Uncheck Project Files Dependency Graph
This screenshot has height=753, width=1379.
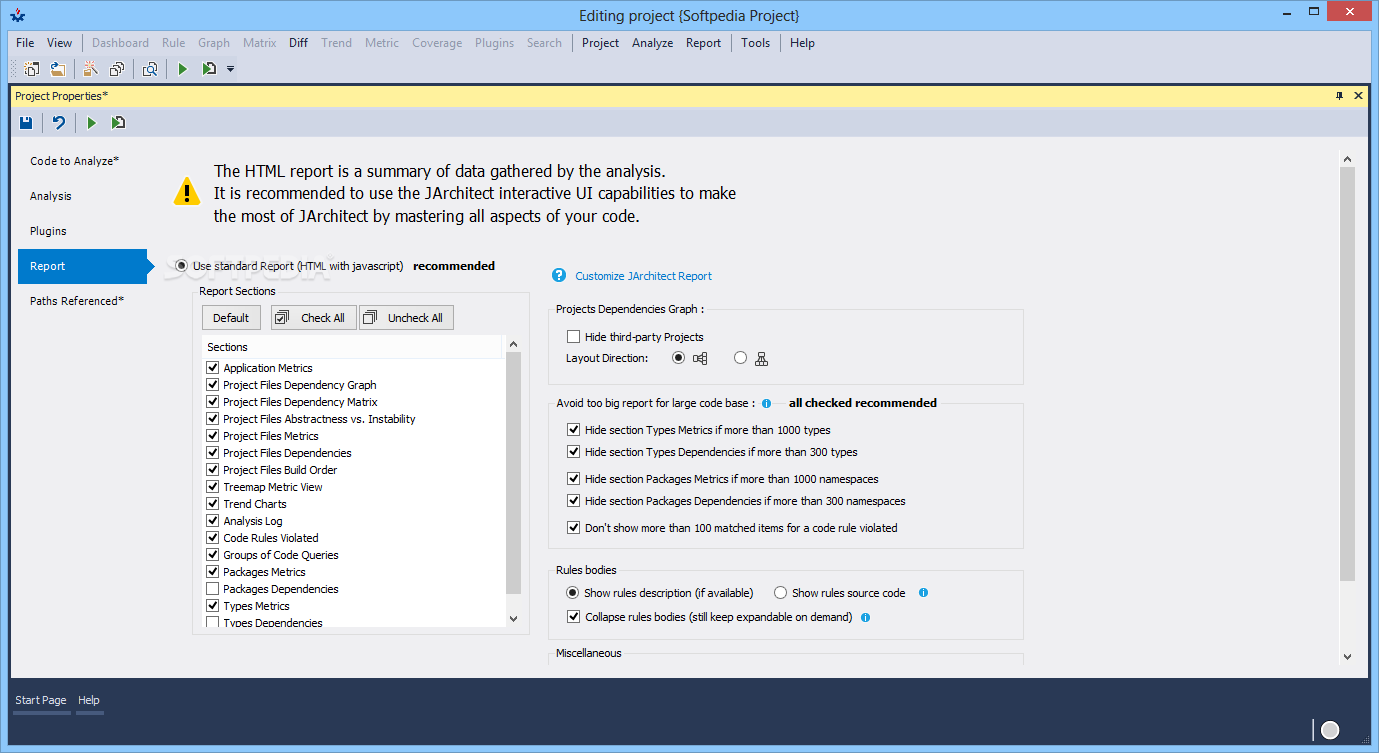coord(212,385)
